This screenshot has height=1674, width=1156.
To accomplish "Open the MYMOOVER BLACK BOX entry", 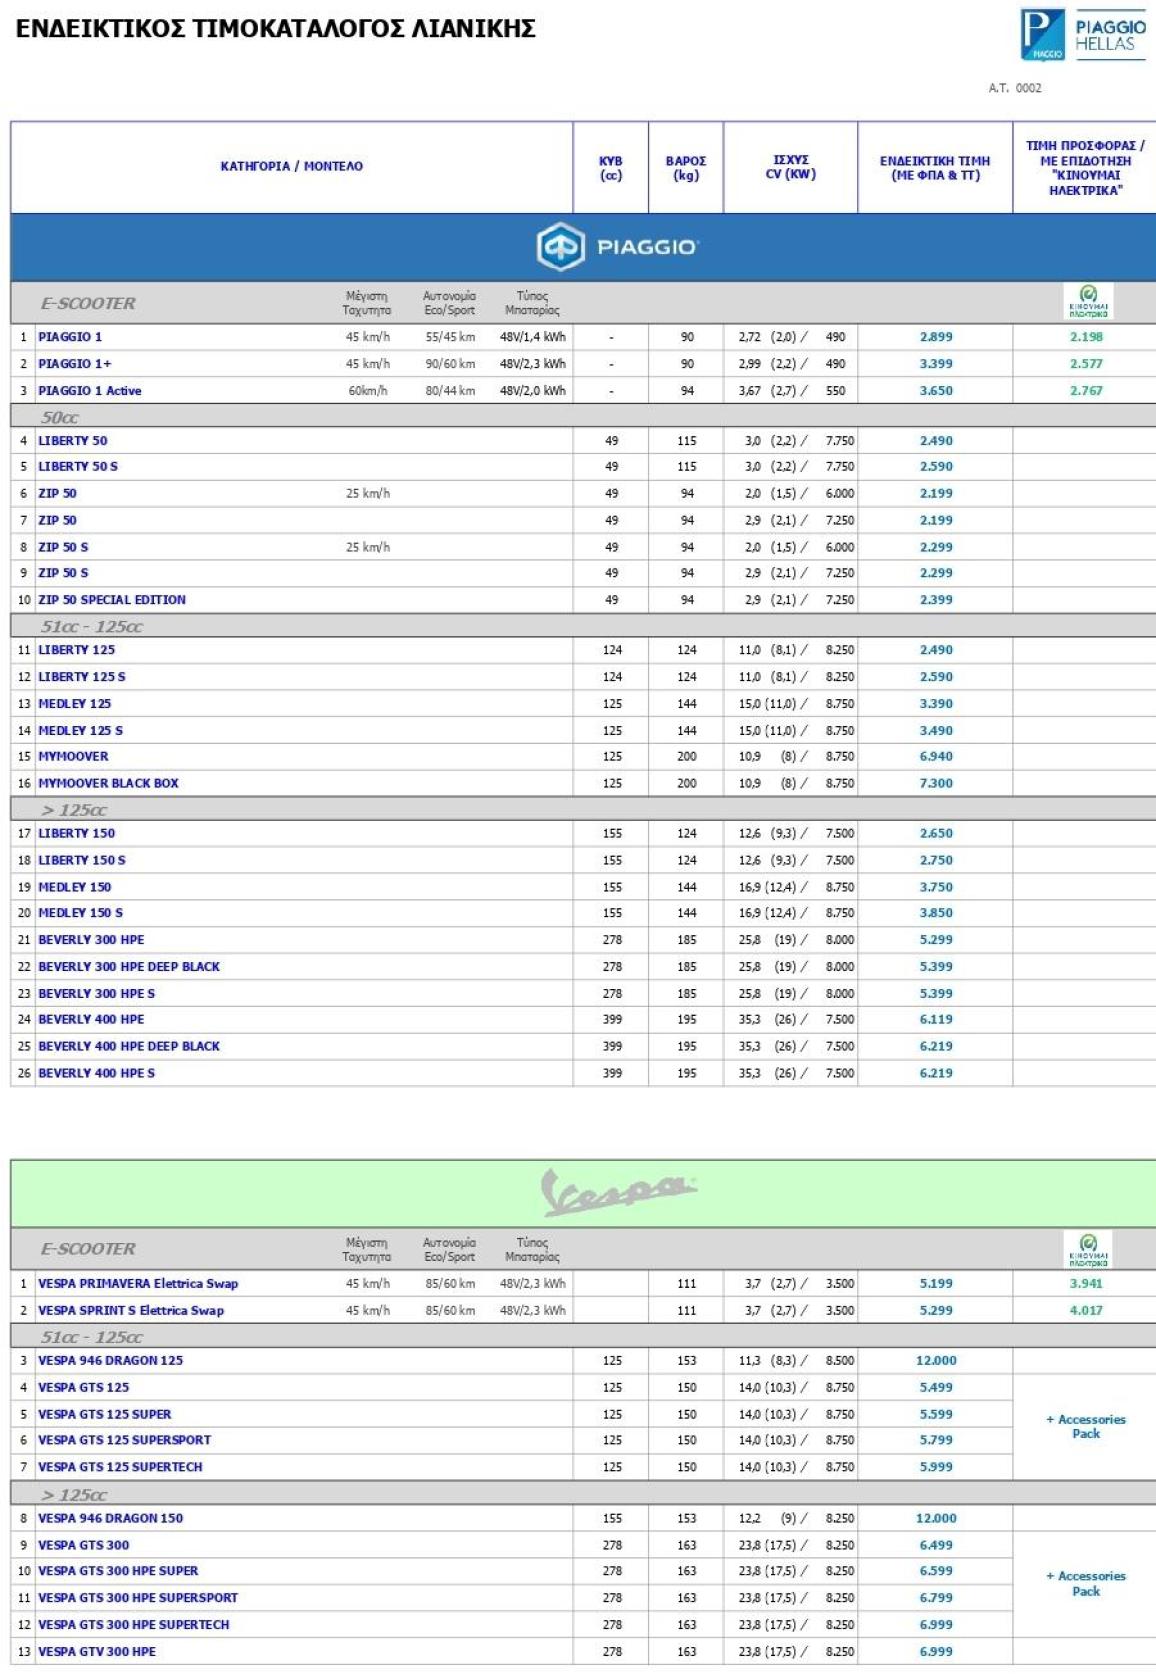I will click(x=108, y=783).
